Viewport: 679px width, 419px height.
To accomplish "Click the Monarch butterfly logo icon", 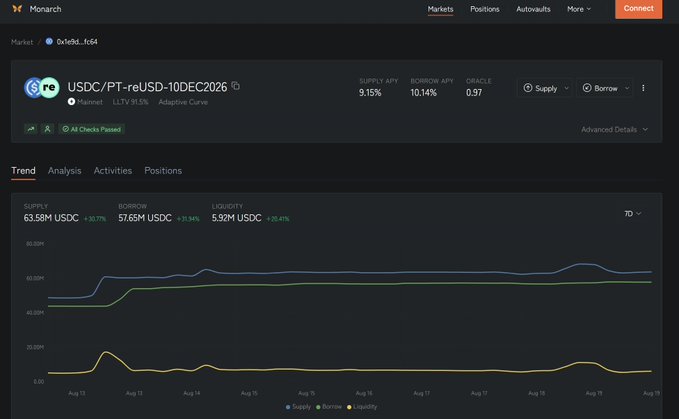I will tap(17, 9).
